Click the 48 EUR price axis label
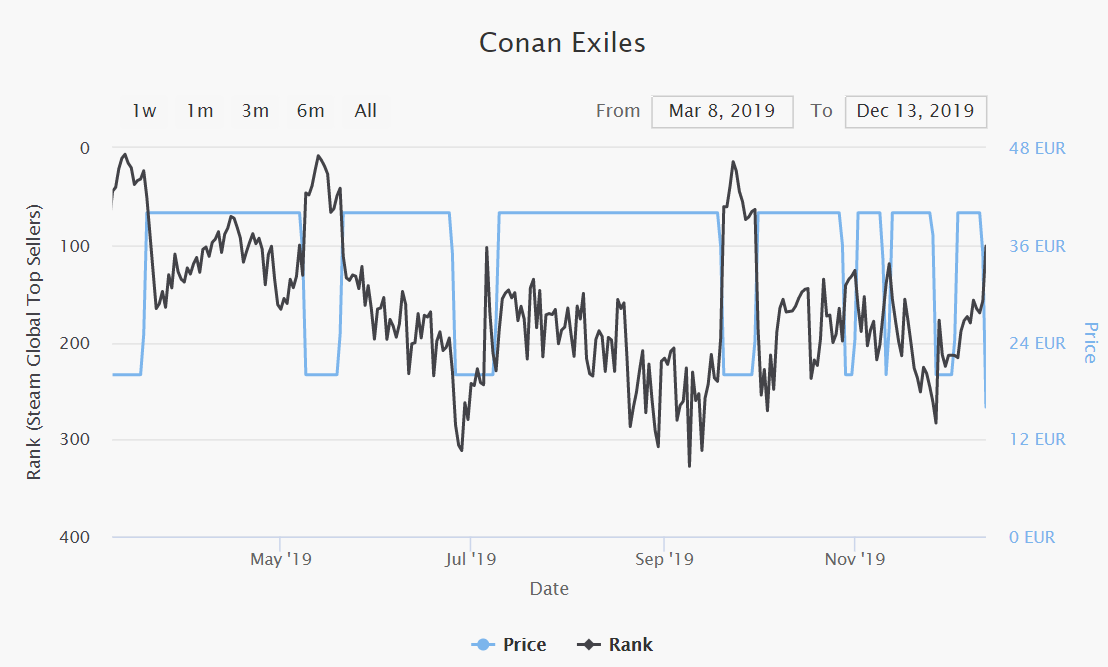Image resolution: width=1108 pixels, height=667 pixels. point(1036,148)
